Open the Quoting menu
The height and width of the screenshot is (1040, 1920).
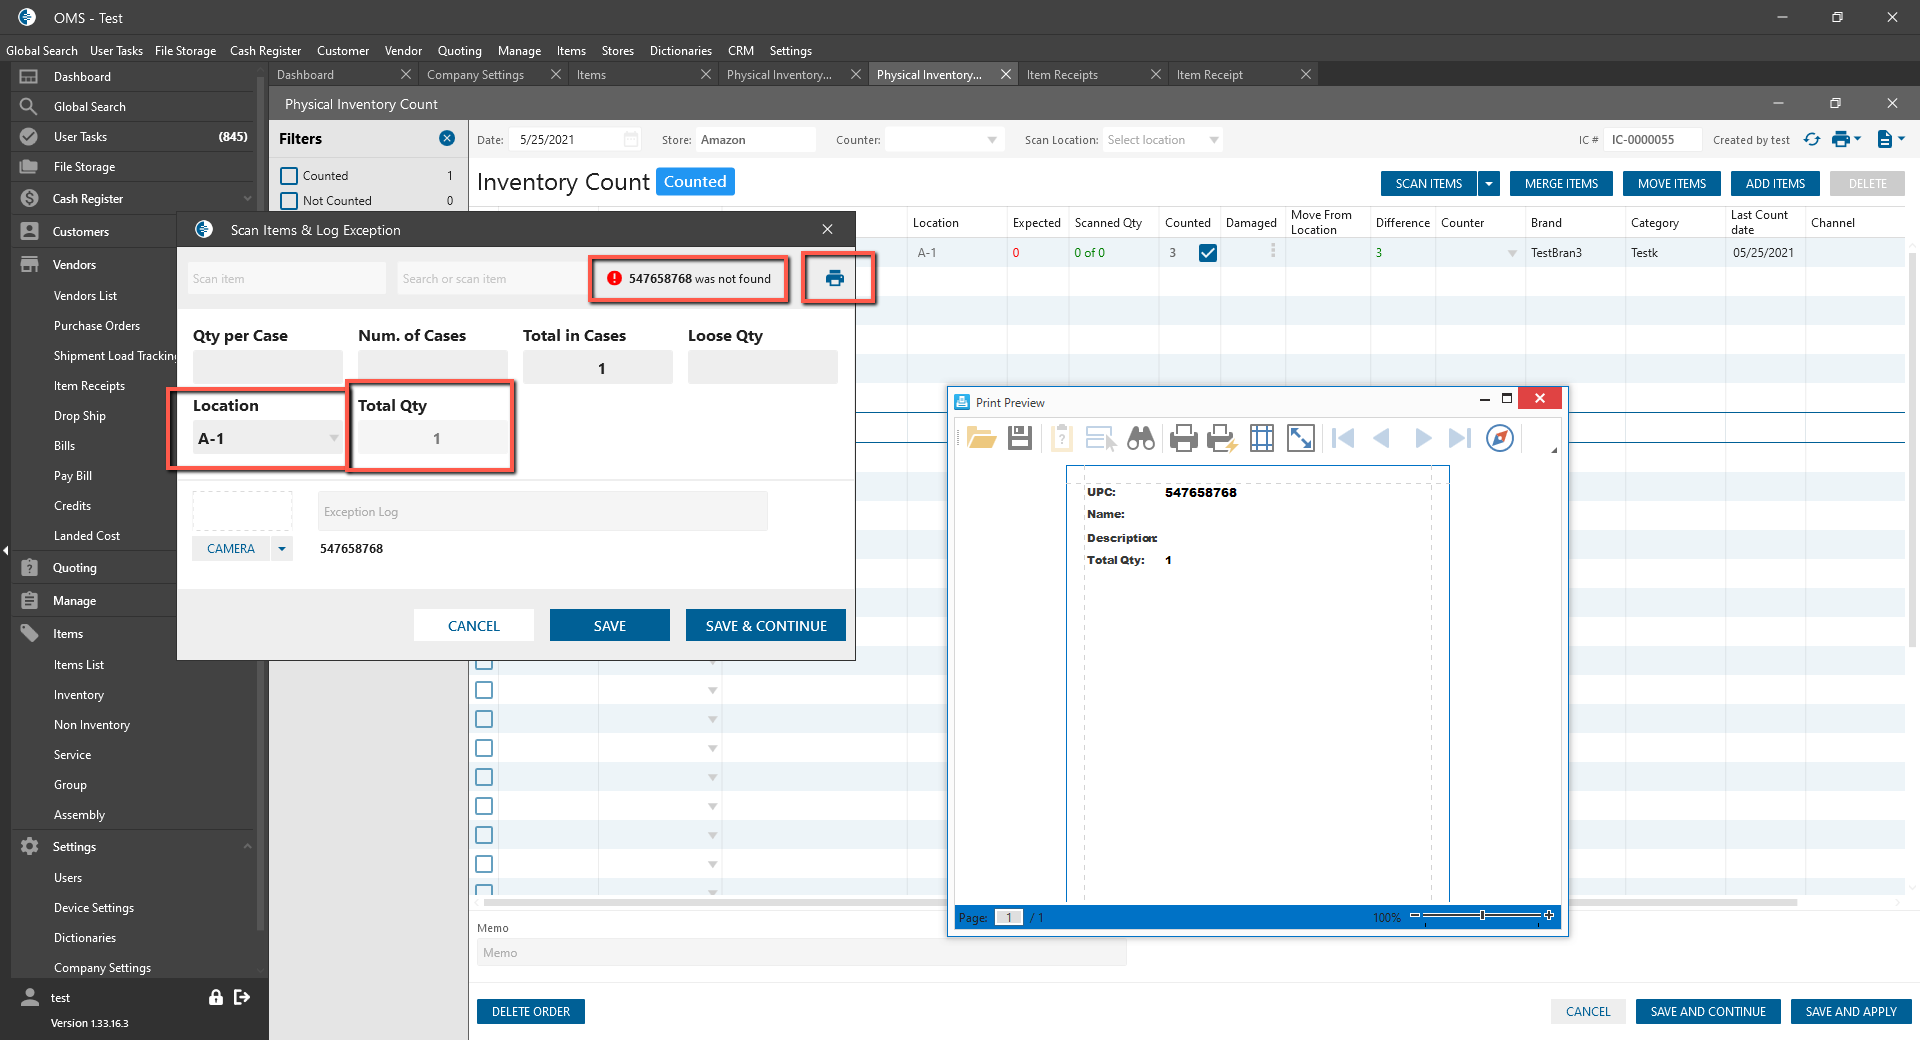point(459,51)
